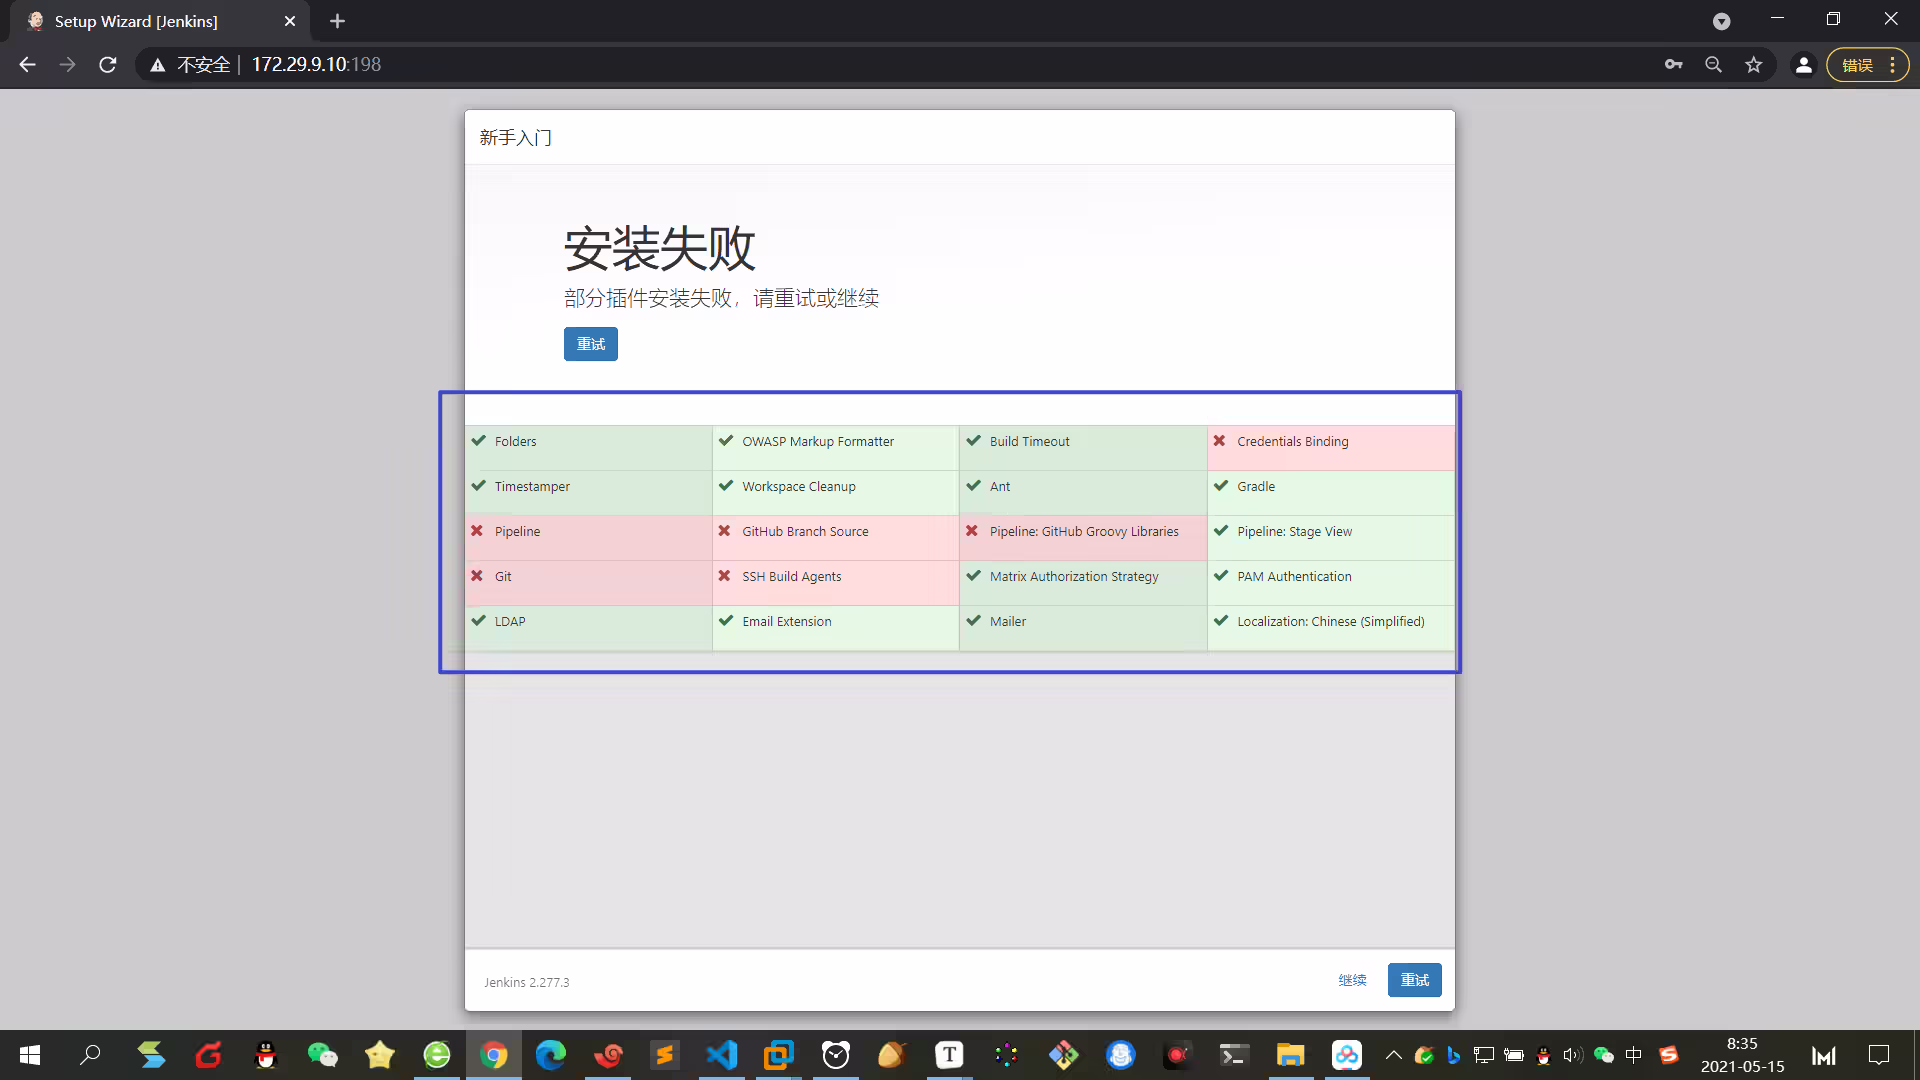Click the network tray icon
The width and height of the screenshot is (1920, 1080).
[1484, 1055]
